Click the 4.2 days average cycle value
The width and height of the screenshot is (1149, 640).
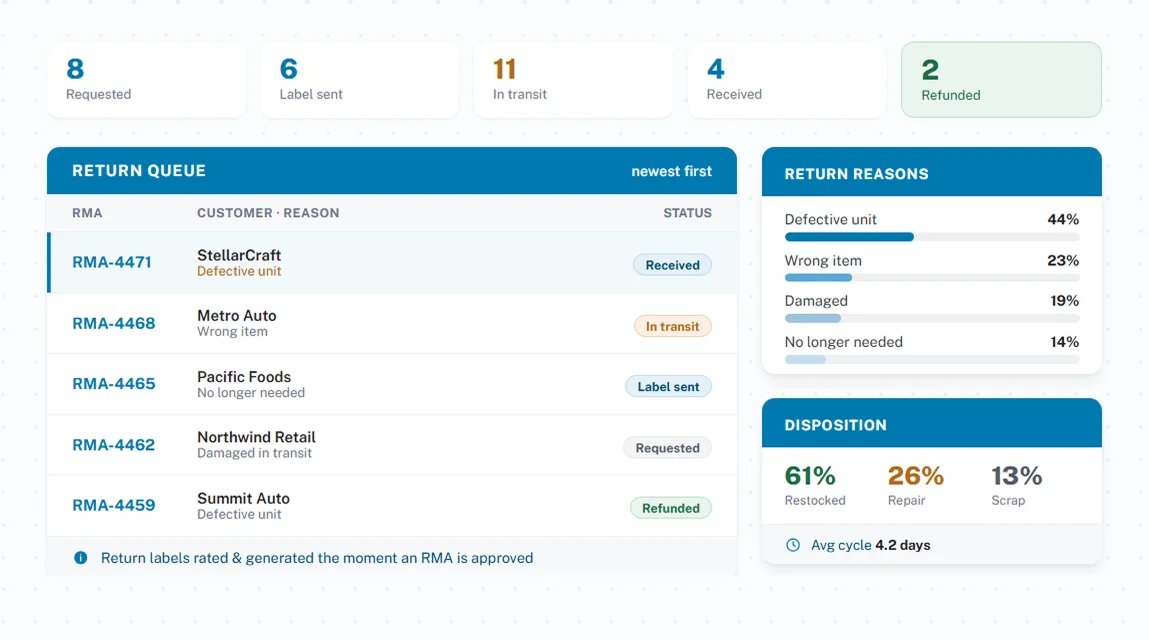[903, 545]
